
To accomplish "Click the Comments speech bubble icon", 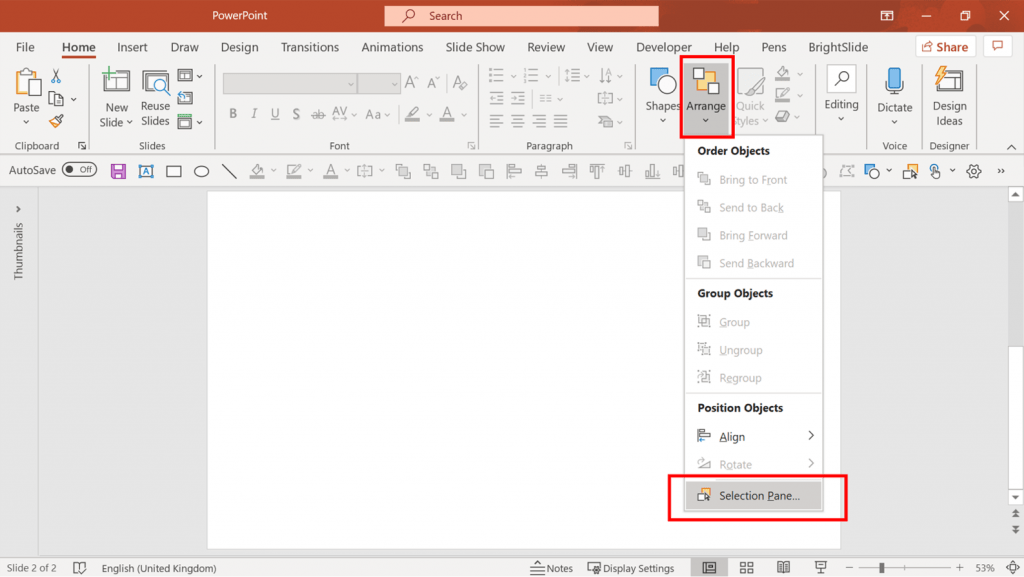I will coord(997,46).
